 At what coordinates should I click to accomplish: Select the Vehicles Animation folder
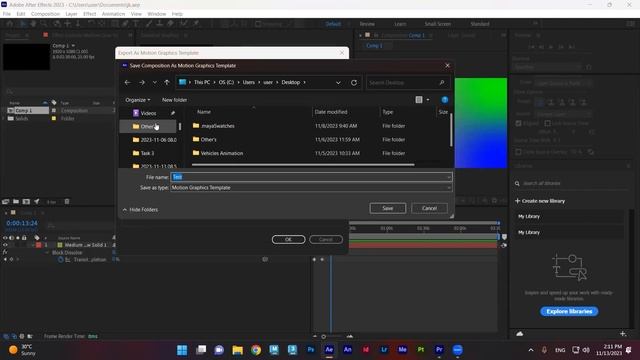click(x=222, y=153)
